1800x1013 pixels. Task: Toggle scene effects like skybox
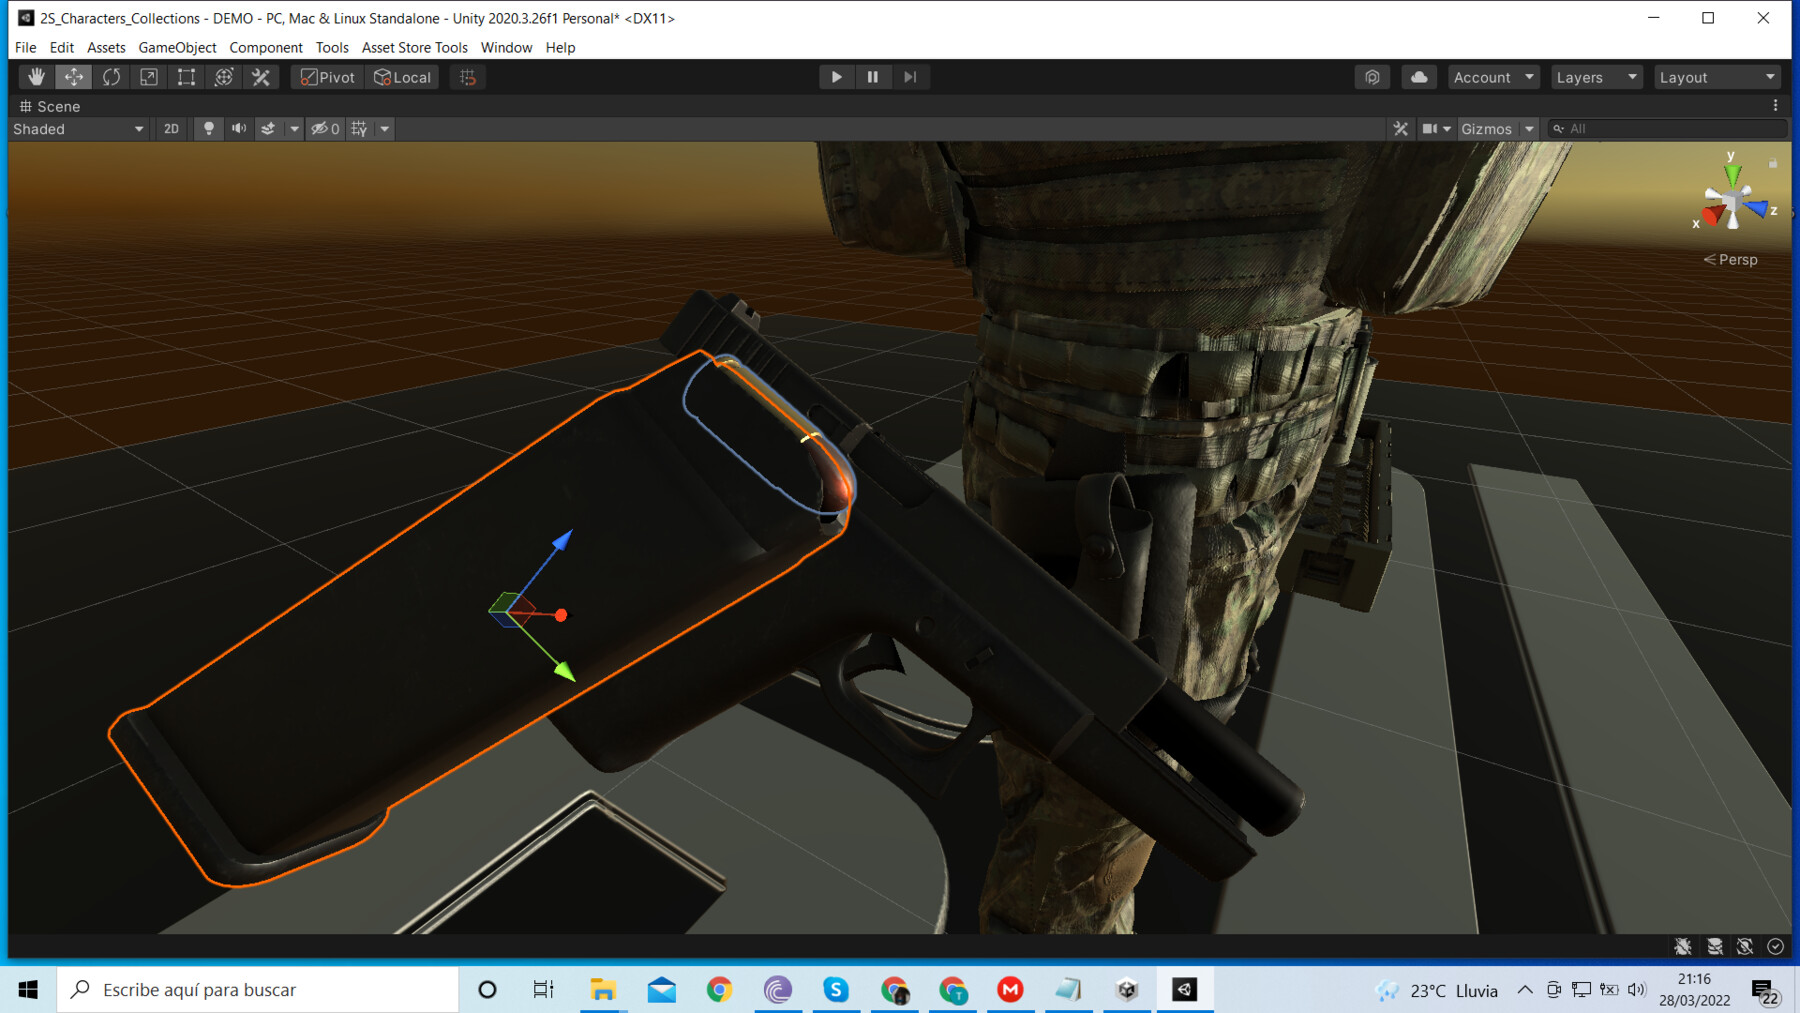pos(268,129)
